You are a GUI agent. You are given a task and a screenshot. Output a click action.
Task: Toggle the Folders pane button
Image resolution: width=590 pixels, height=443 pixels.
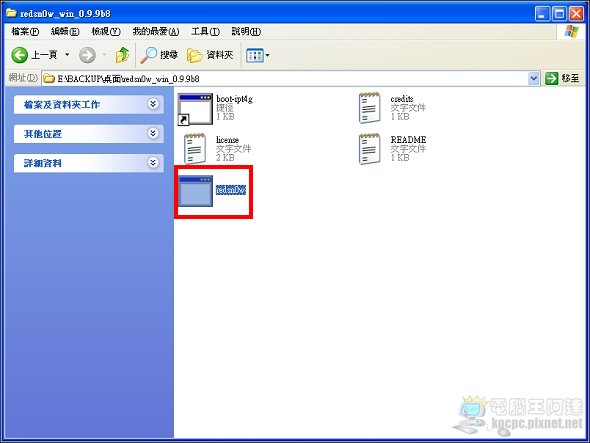(210, 55)
